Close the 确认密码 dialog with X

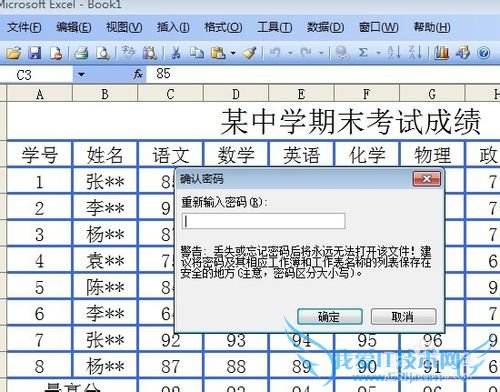[x=427, y=179]
